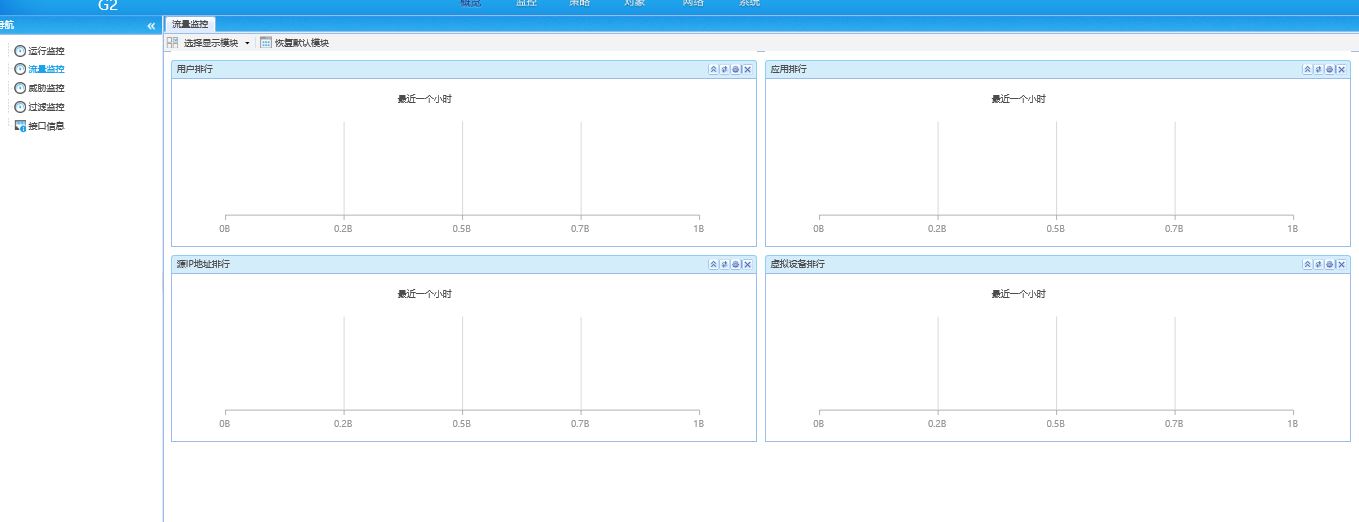Image resolution: width=1359 pixels, height=522 pixels.
Task: Open the 系统 top menu
Action: [749, 3]
